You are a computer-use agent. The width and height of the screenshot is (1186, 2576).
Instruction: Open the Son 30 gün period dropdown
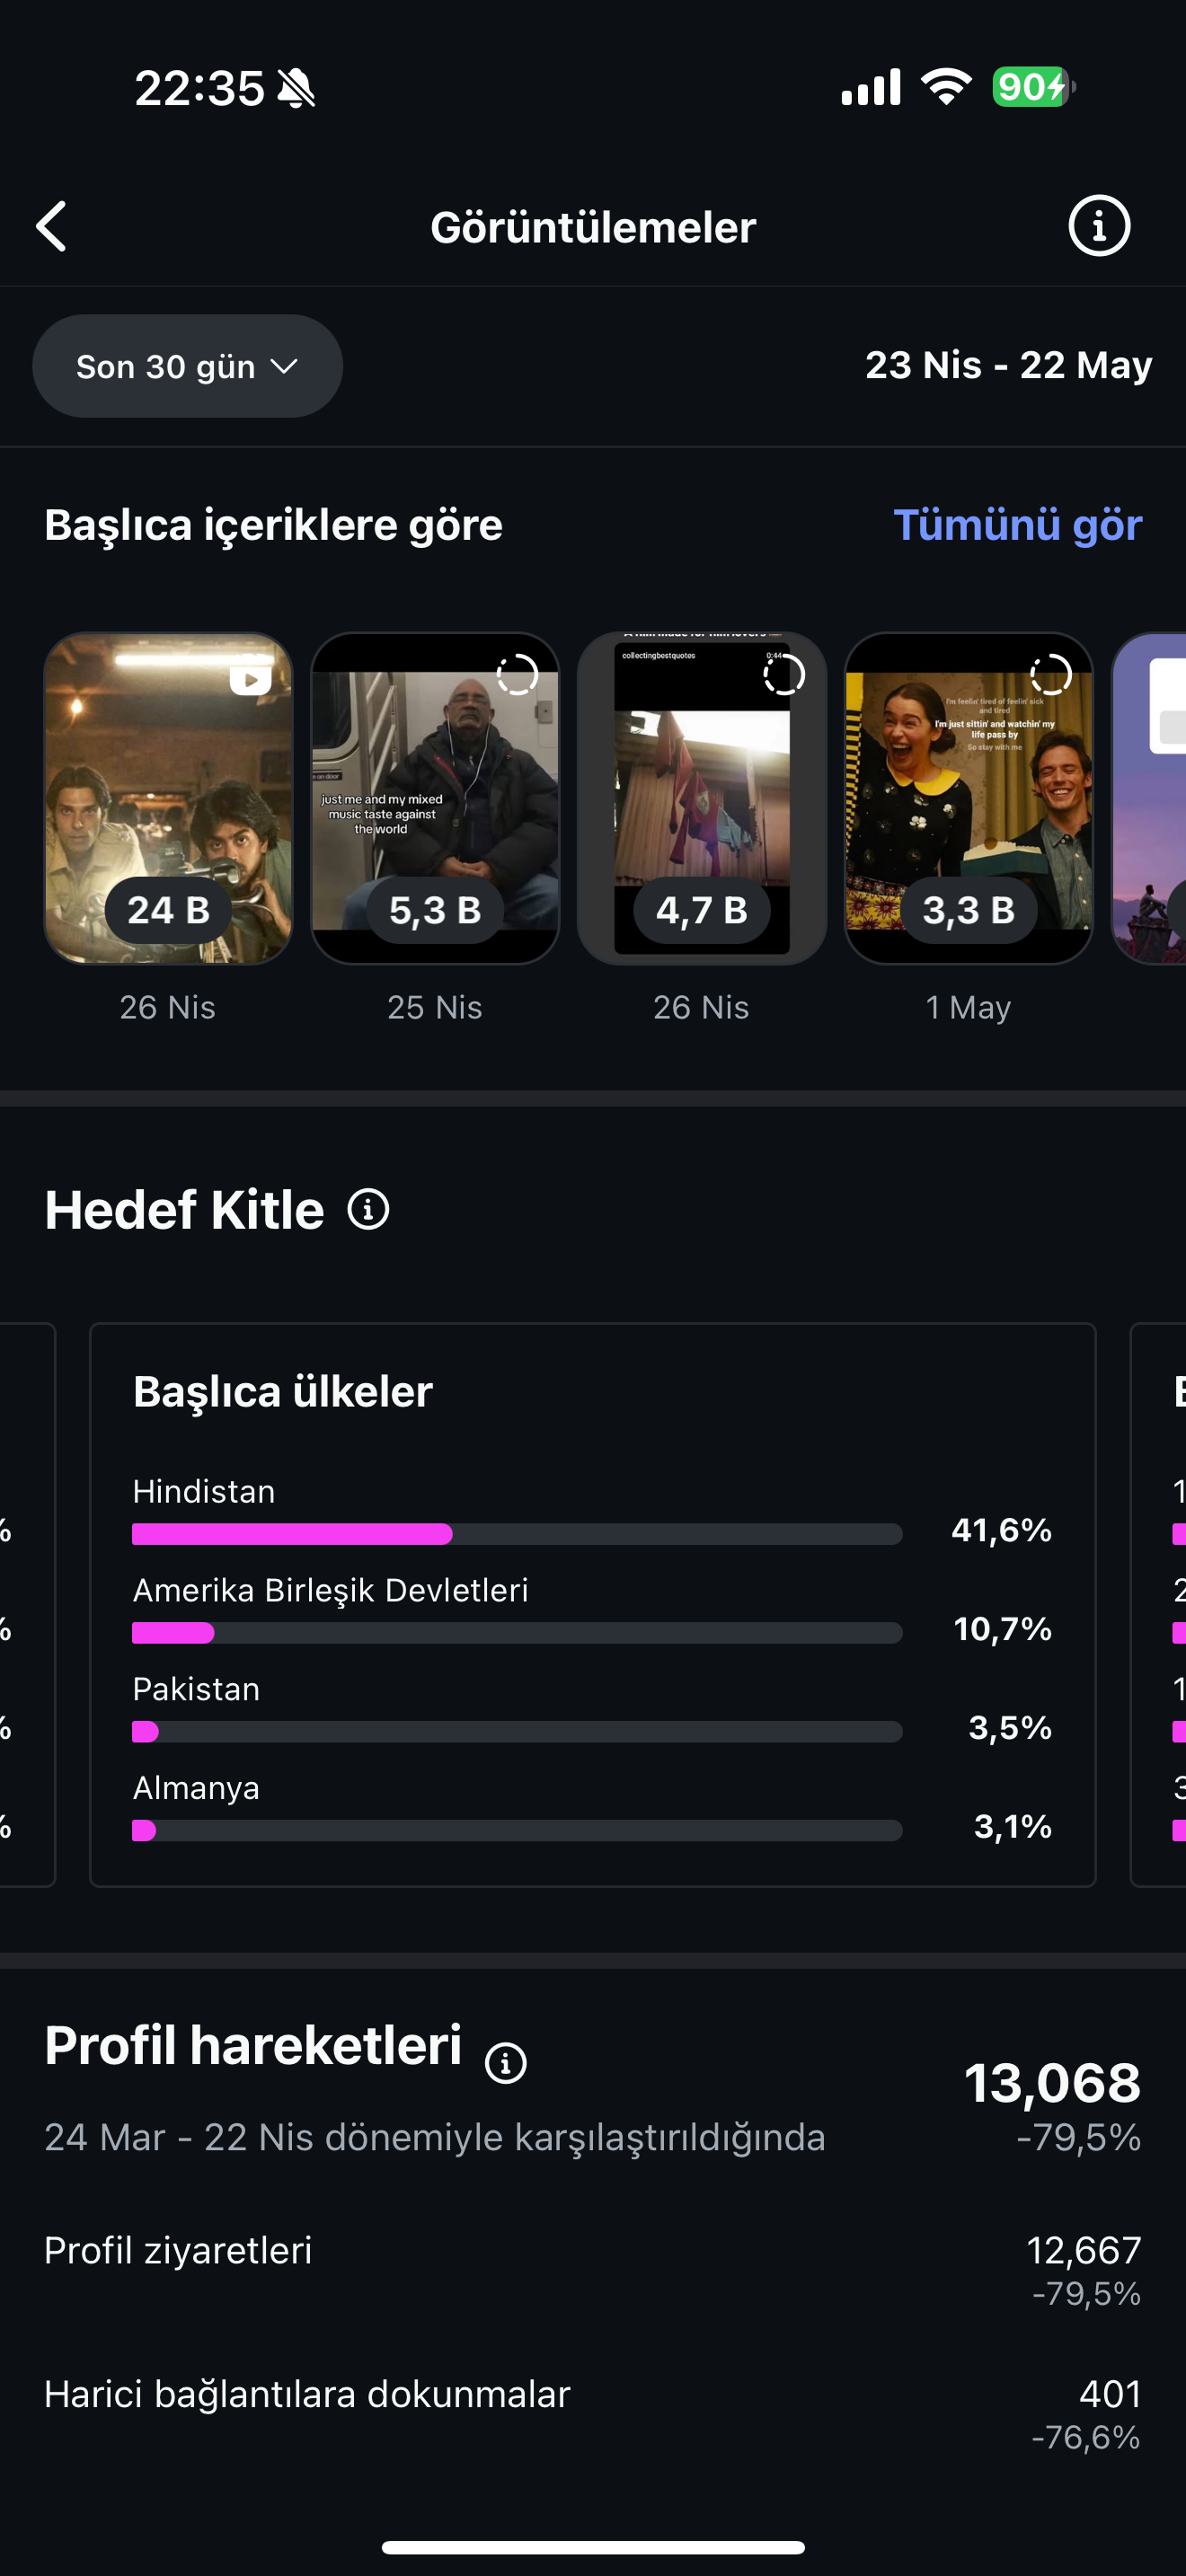(187, 366)
